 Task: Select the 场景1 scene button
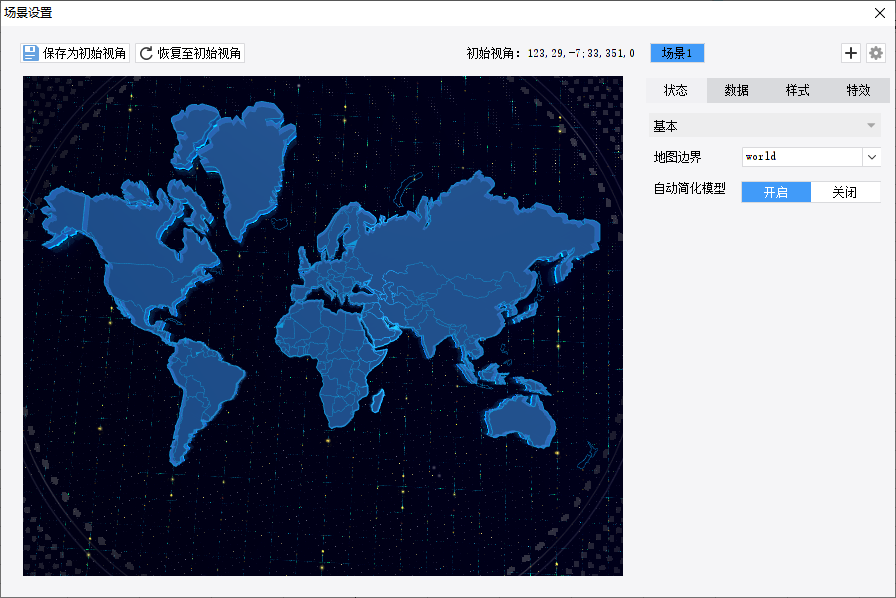[x=677, y=53]
